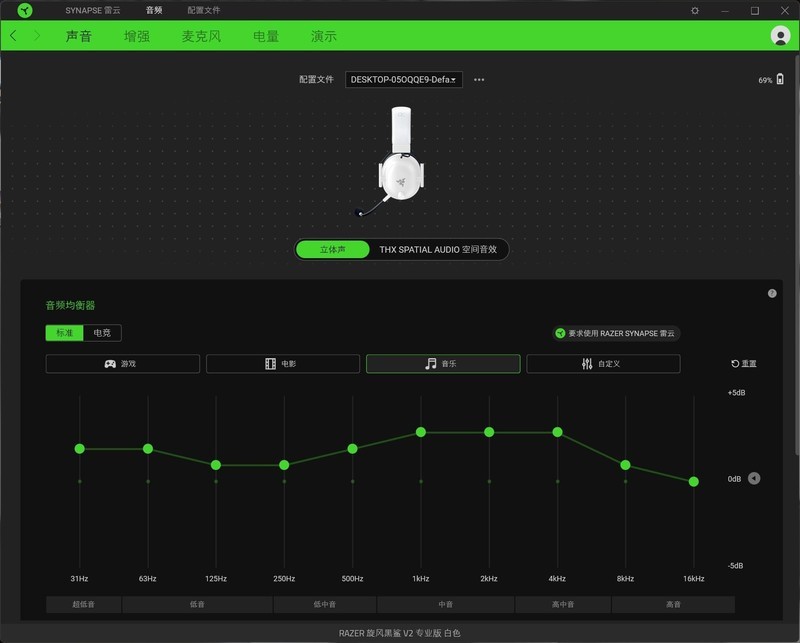Screen dimensions: 800x643
Task: Open the 增强 tab
Action: pyautogui.click(x=137, y=36)
